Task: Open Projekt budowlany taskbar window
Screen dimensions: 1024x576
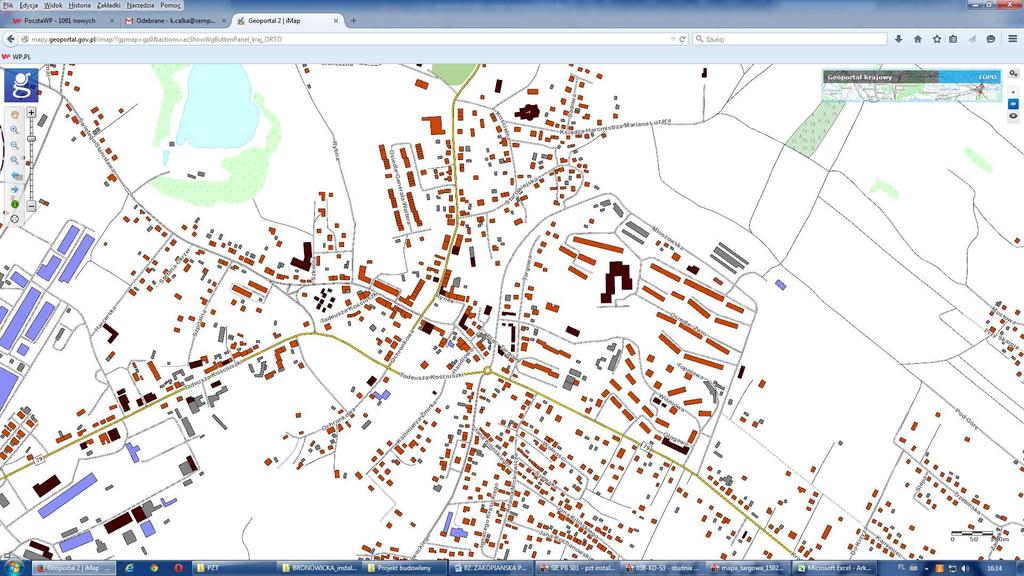Action: point(406,568)
